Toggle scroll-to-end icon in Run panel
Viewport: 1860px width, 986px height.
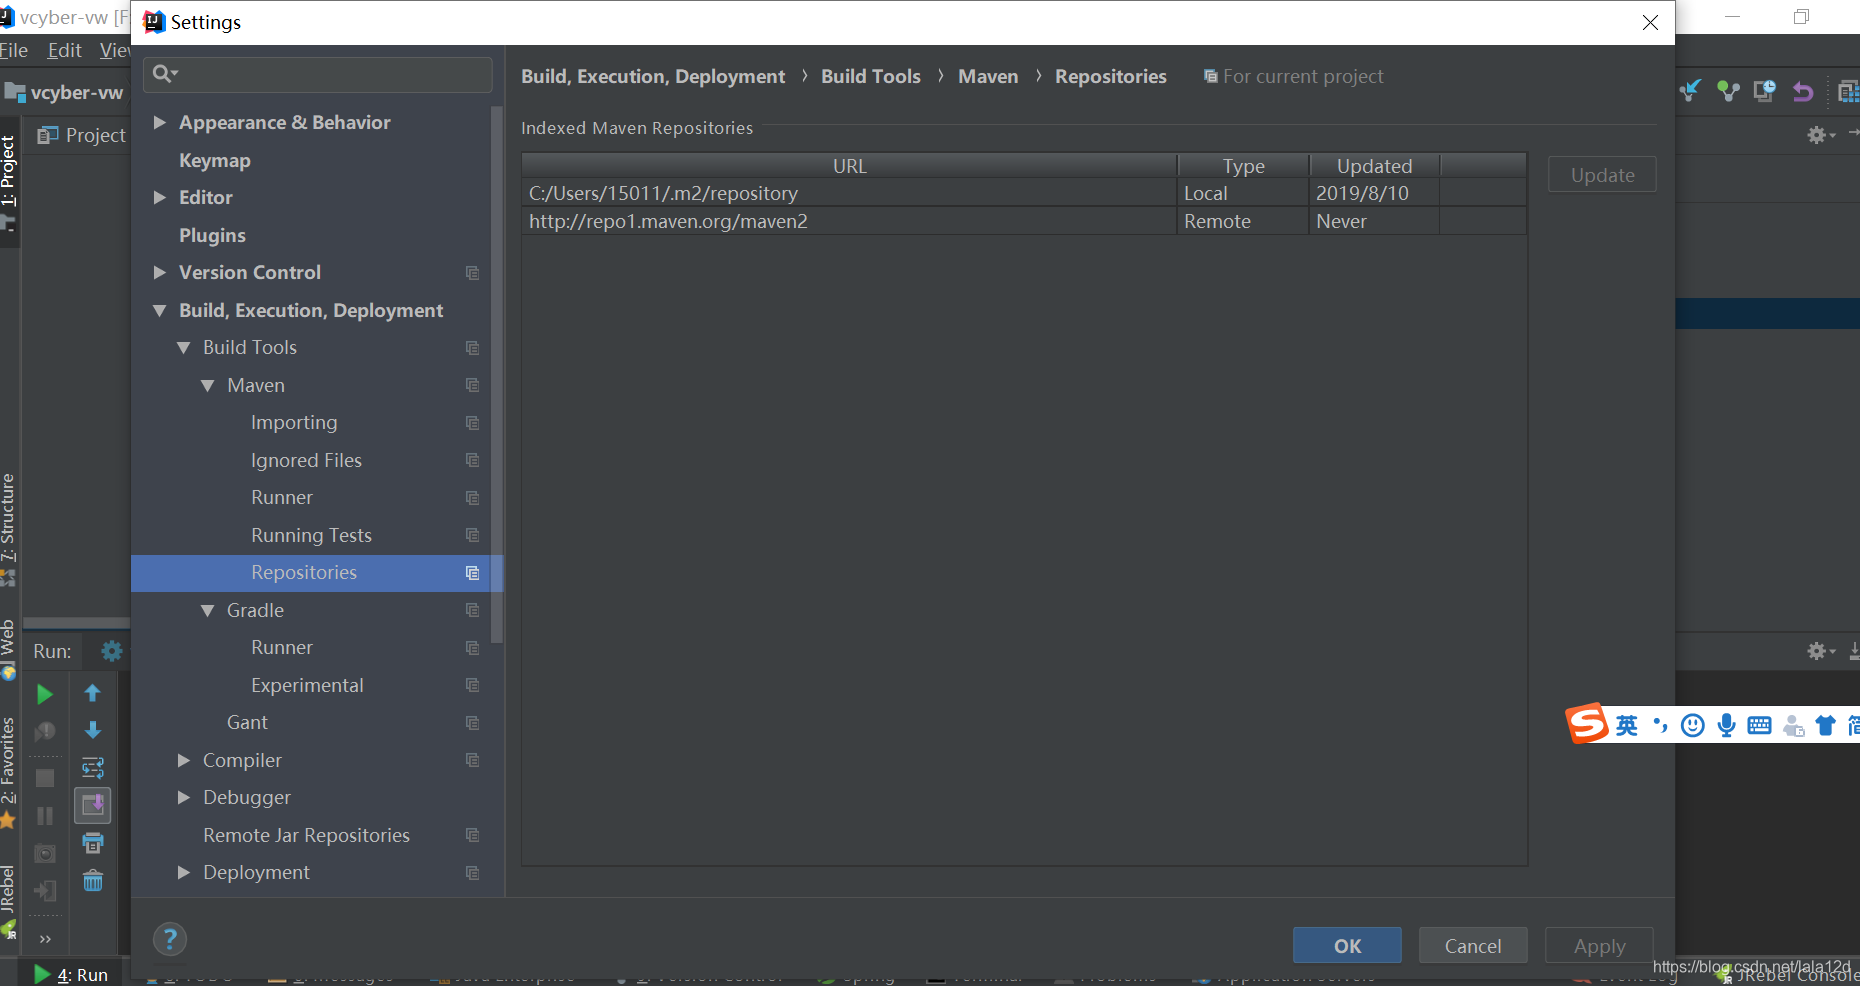(93, 805)
